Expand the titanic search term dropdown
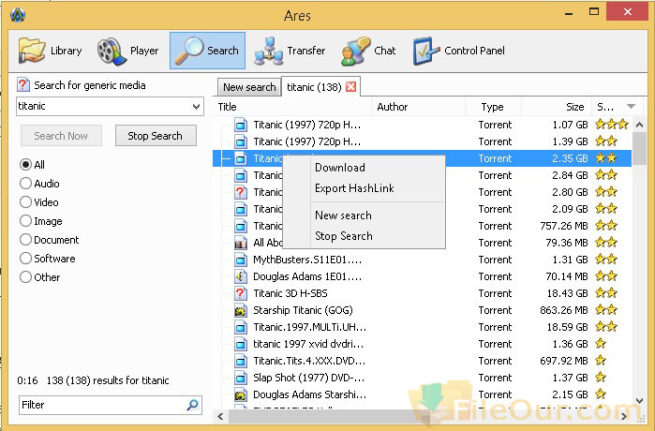Viewport: 655px width, 431px height. point(196,106)
